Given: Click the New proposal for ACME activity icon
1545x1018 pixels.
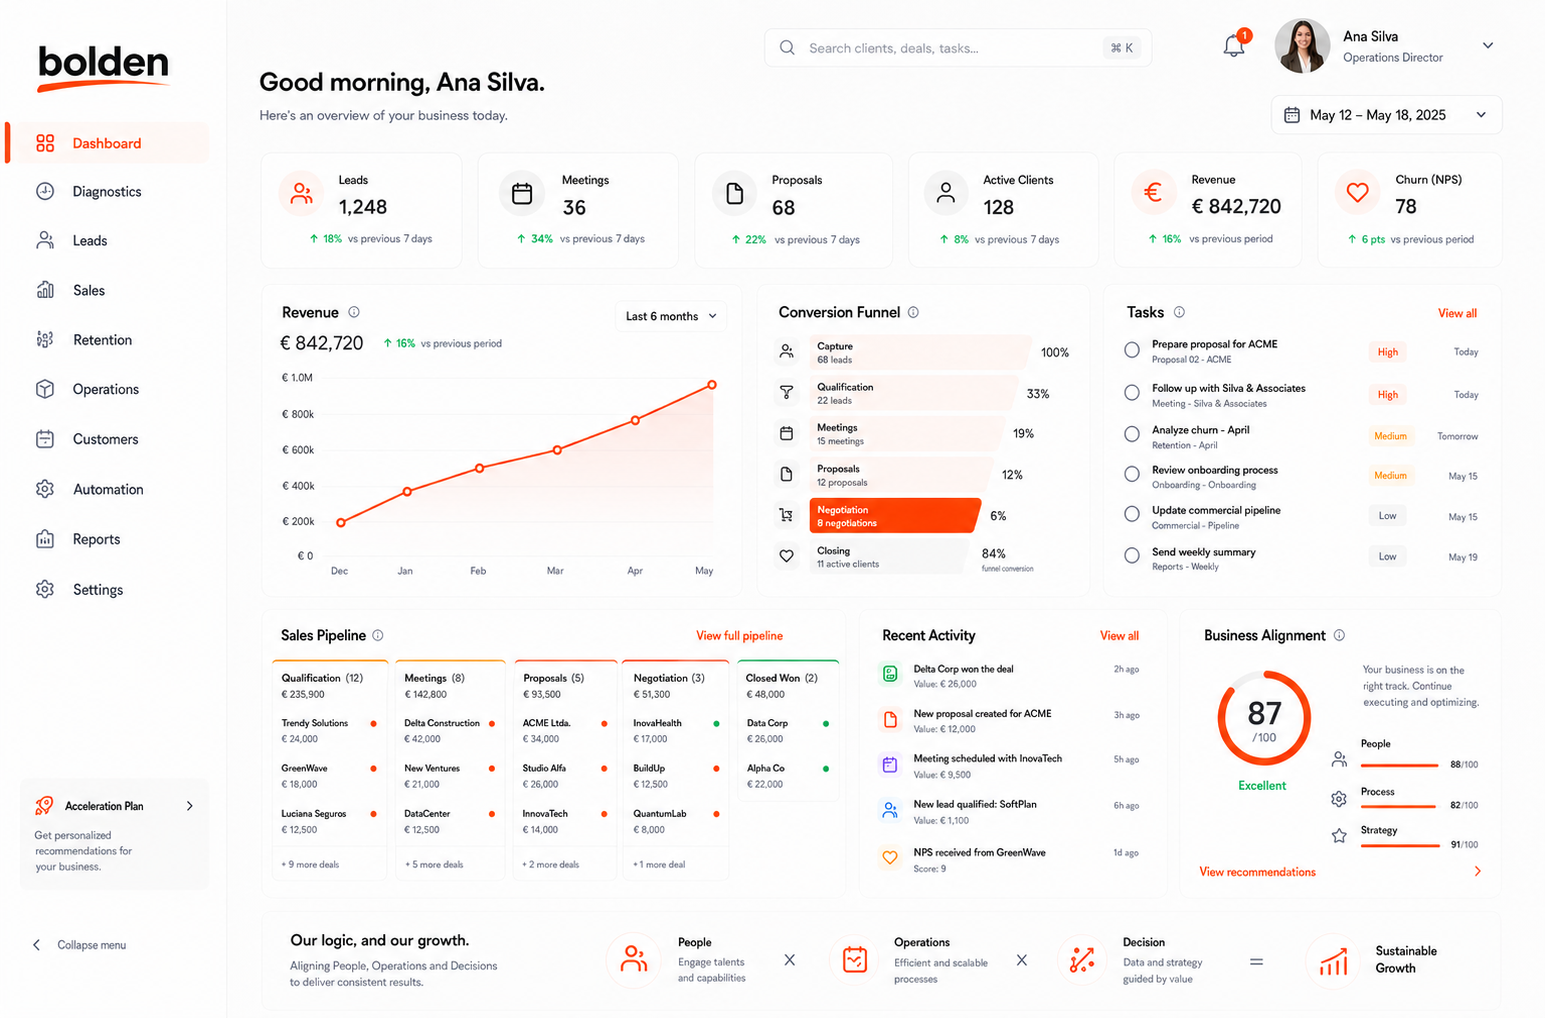Looking at the screenshot, I should coord(890,719).
